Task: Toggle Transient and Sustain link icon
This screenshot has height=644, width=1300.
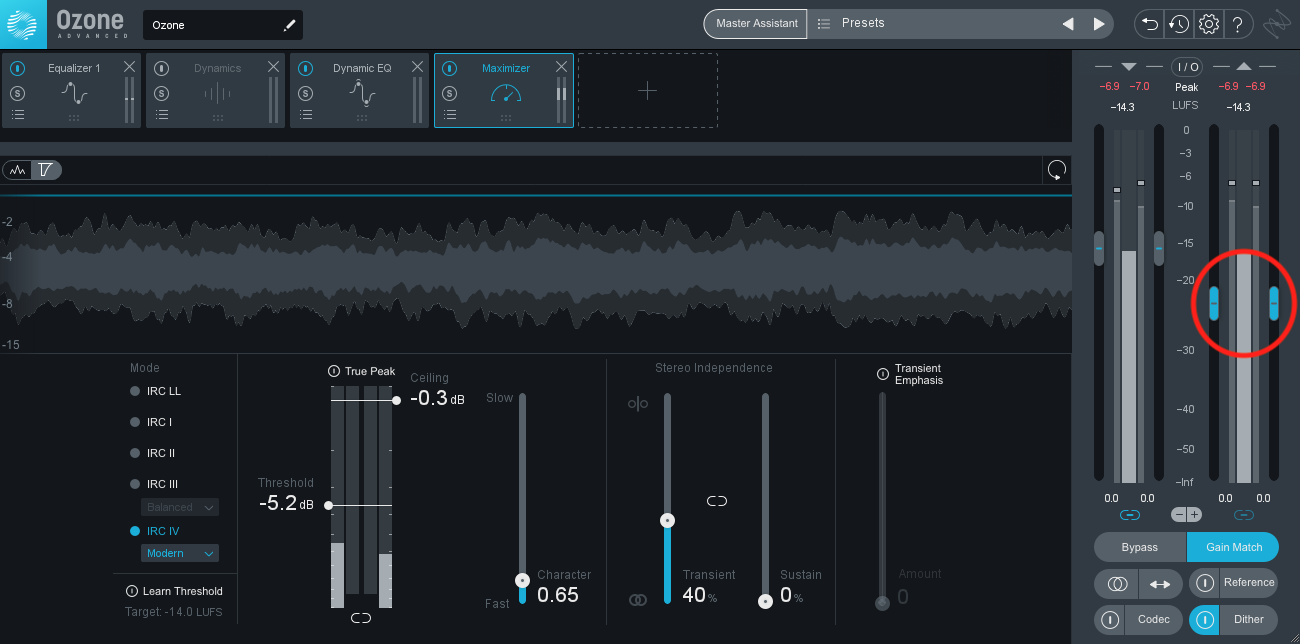Action: click(717, 501)
